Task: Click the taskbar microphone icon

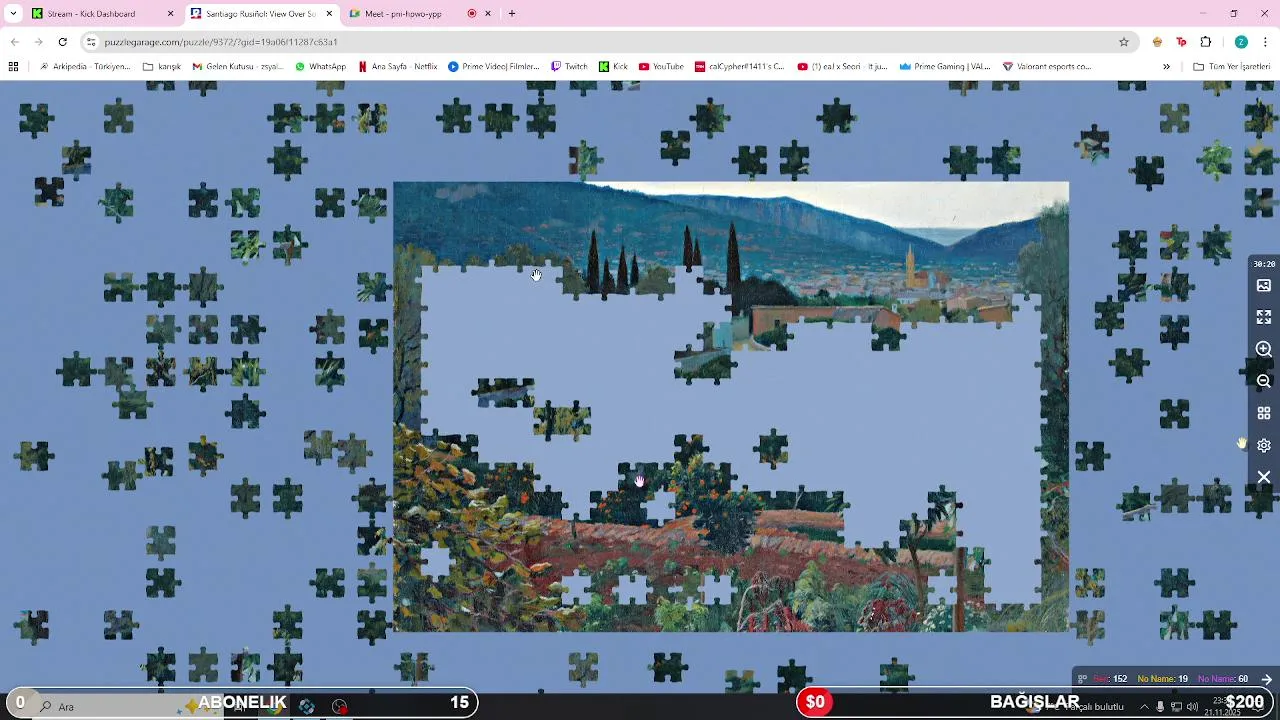Action: coord(1160,706)
